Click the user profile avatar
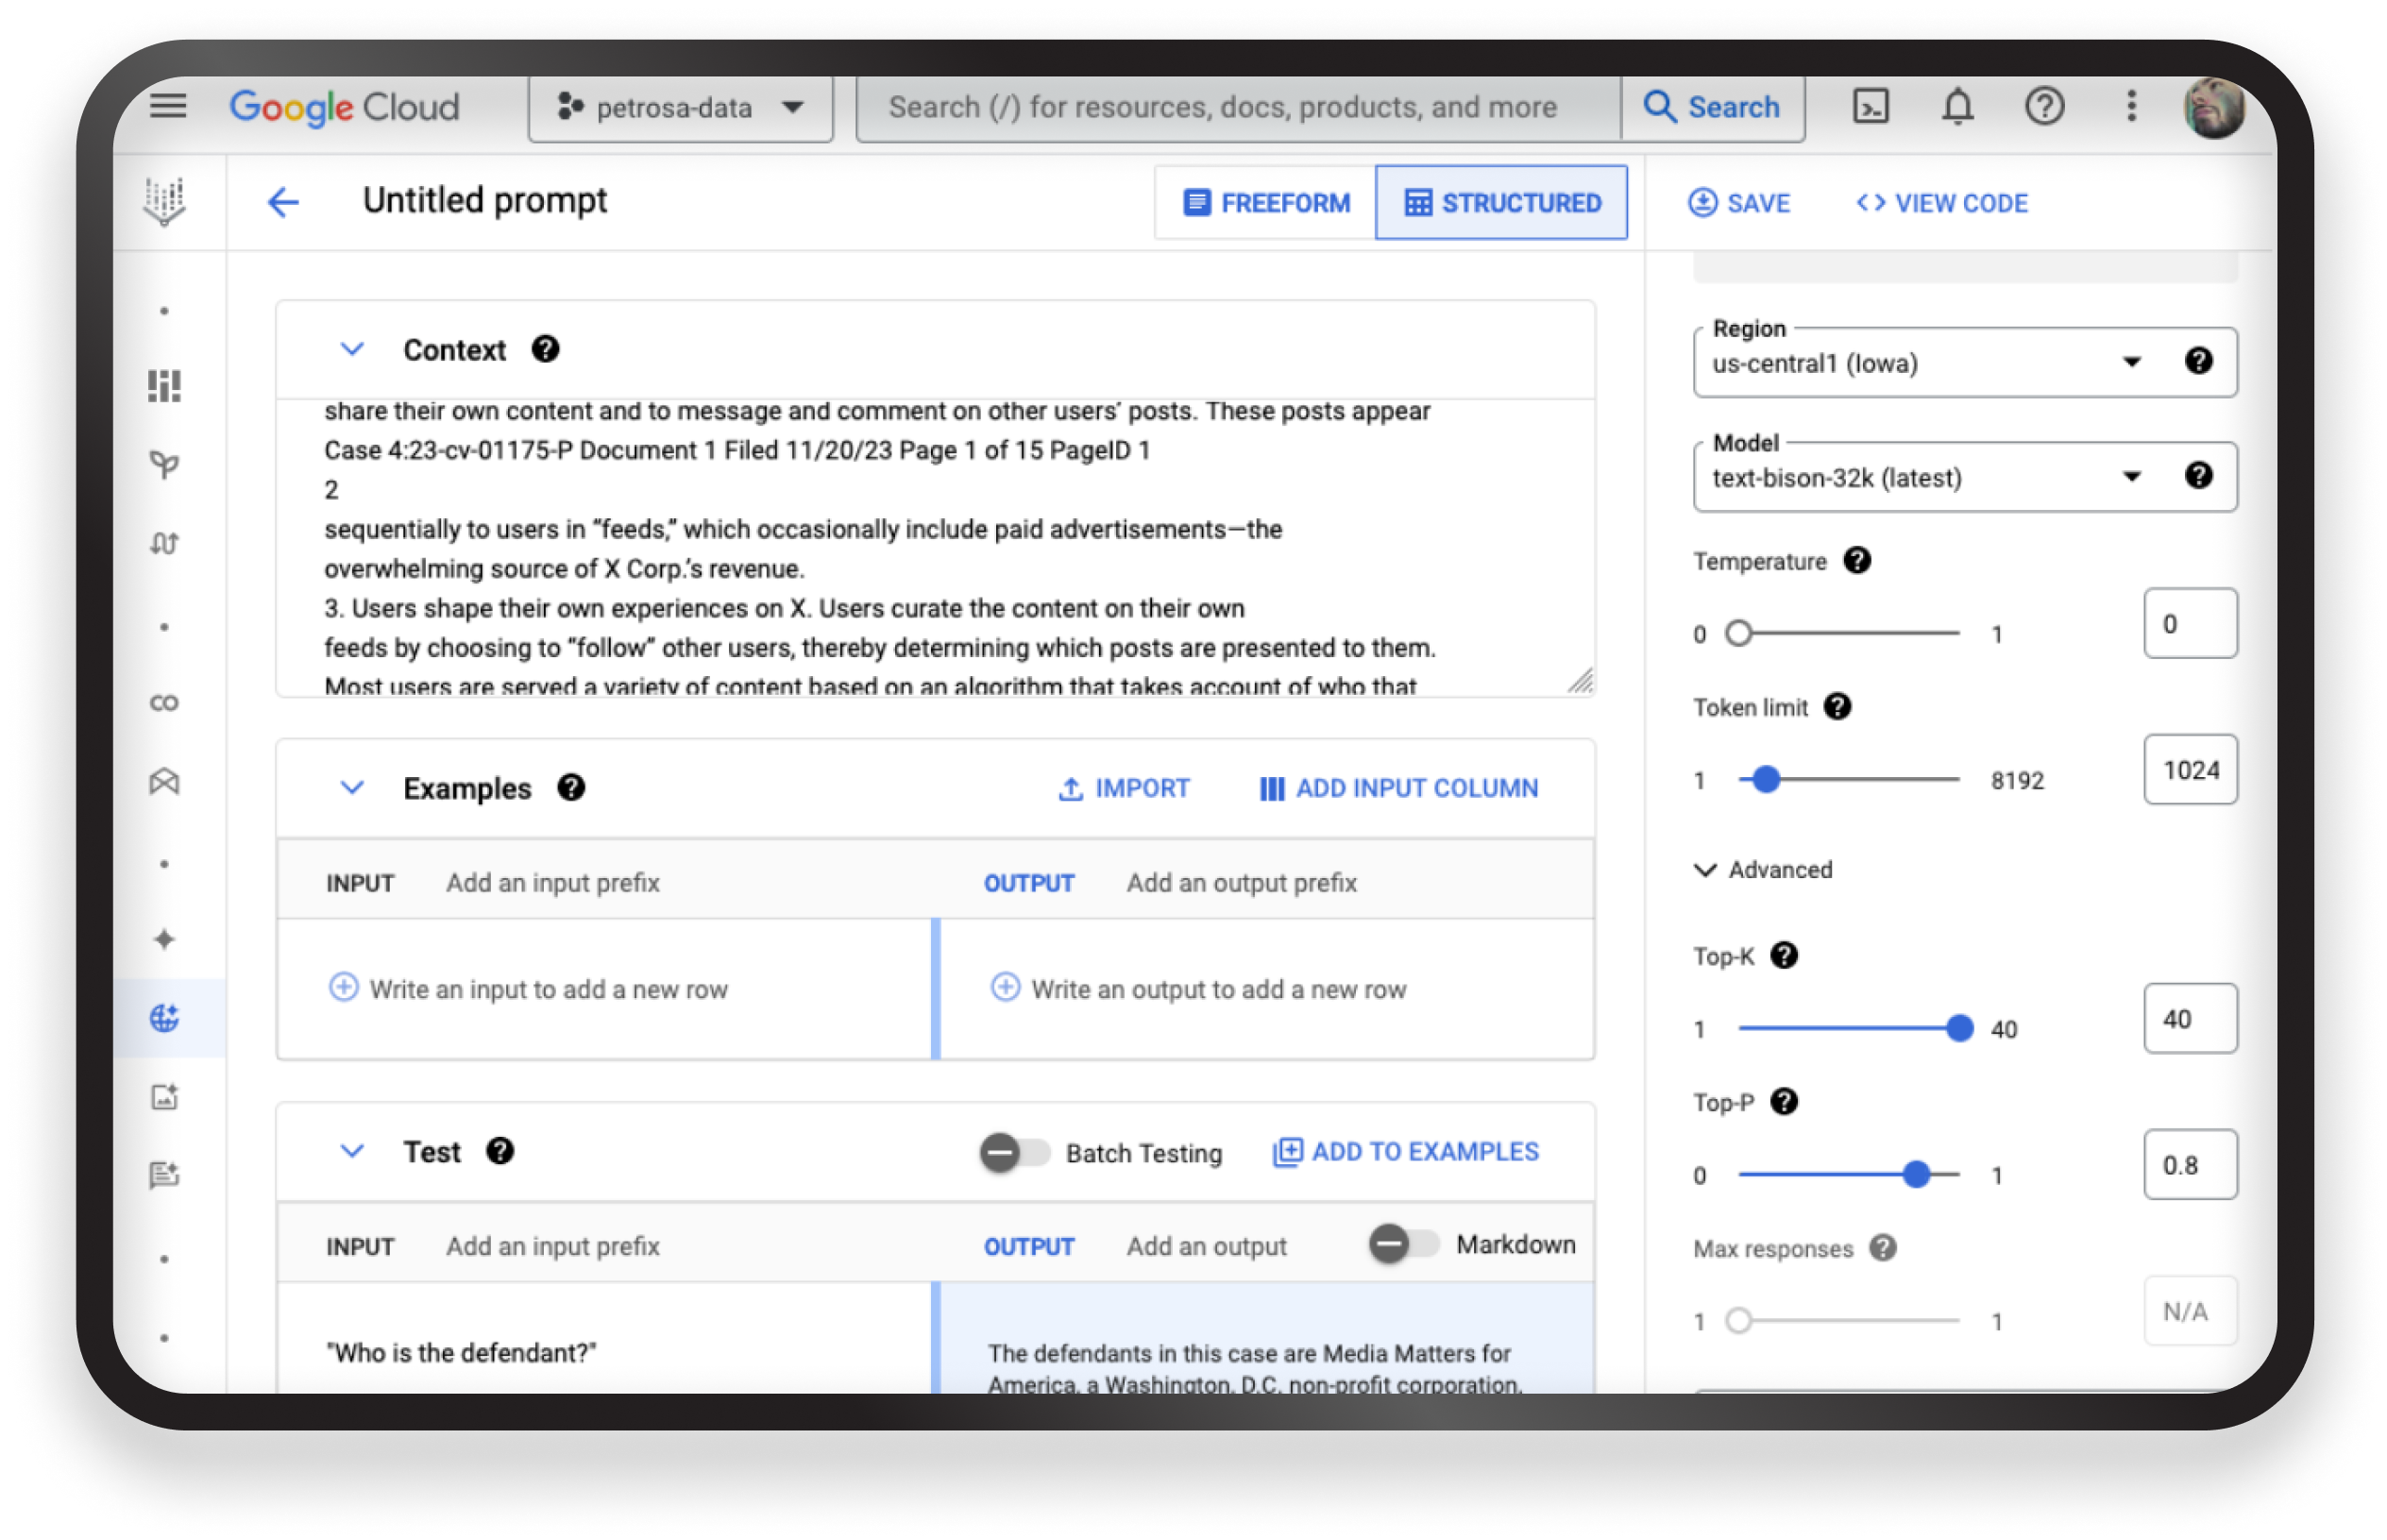 [2214, 109]
